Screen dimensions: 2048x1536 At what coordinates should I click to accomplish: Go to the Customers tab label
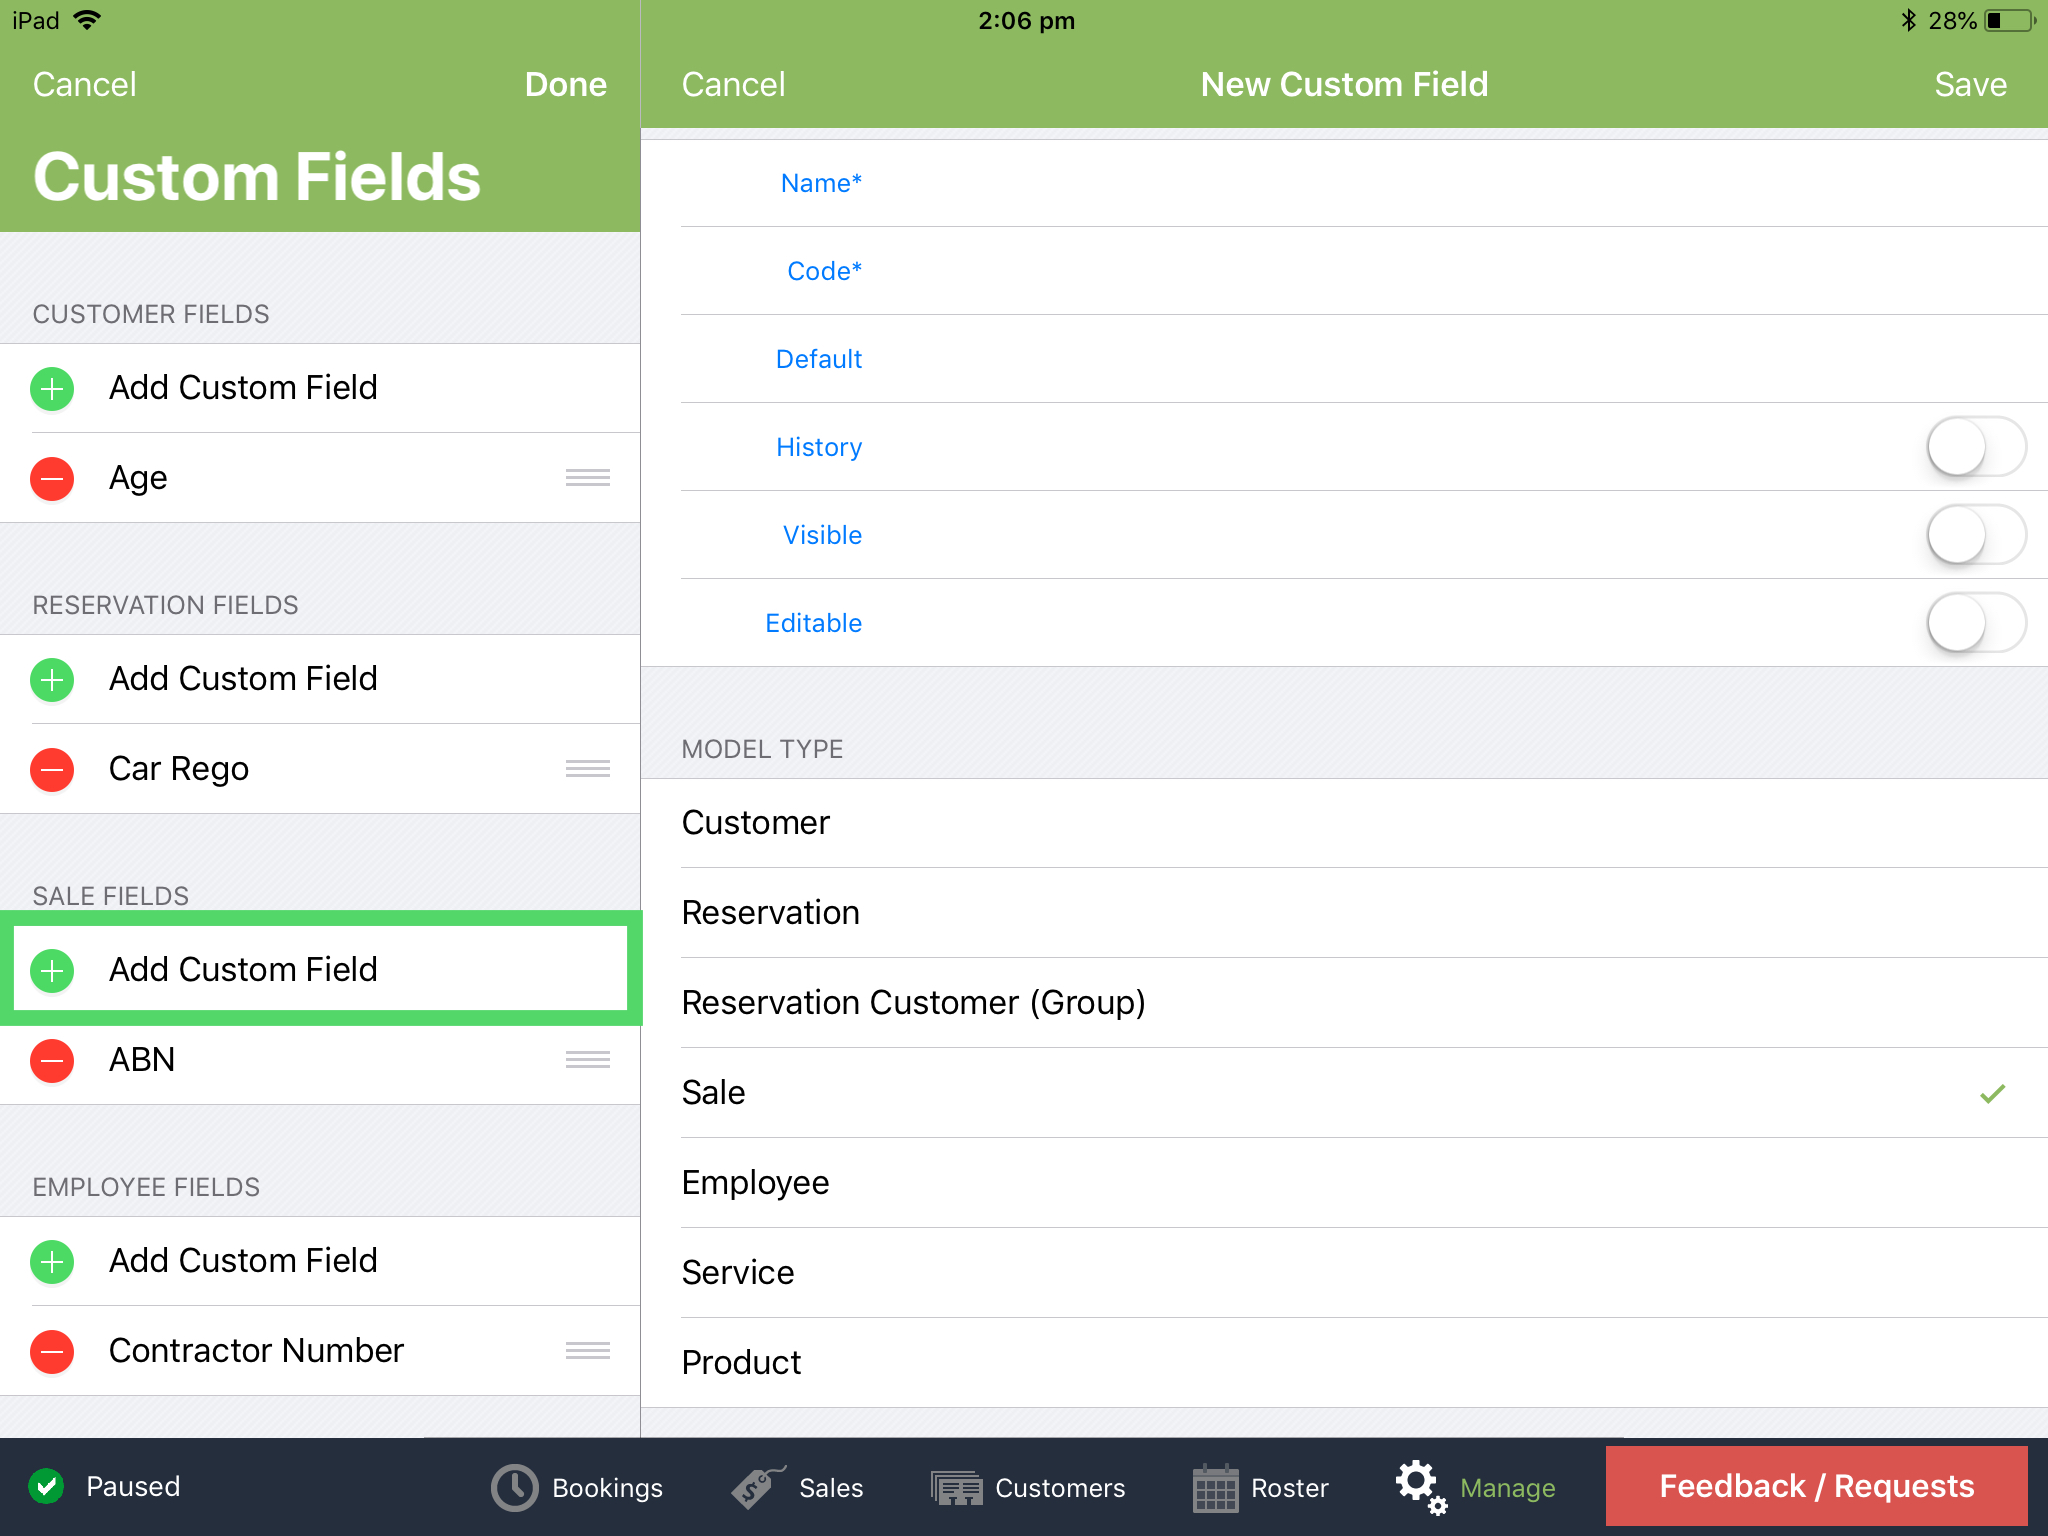pyautogui.click(x=1060, y=1488)
